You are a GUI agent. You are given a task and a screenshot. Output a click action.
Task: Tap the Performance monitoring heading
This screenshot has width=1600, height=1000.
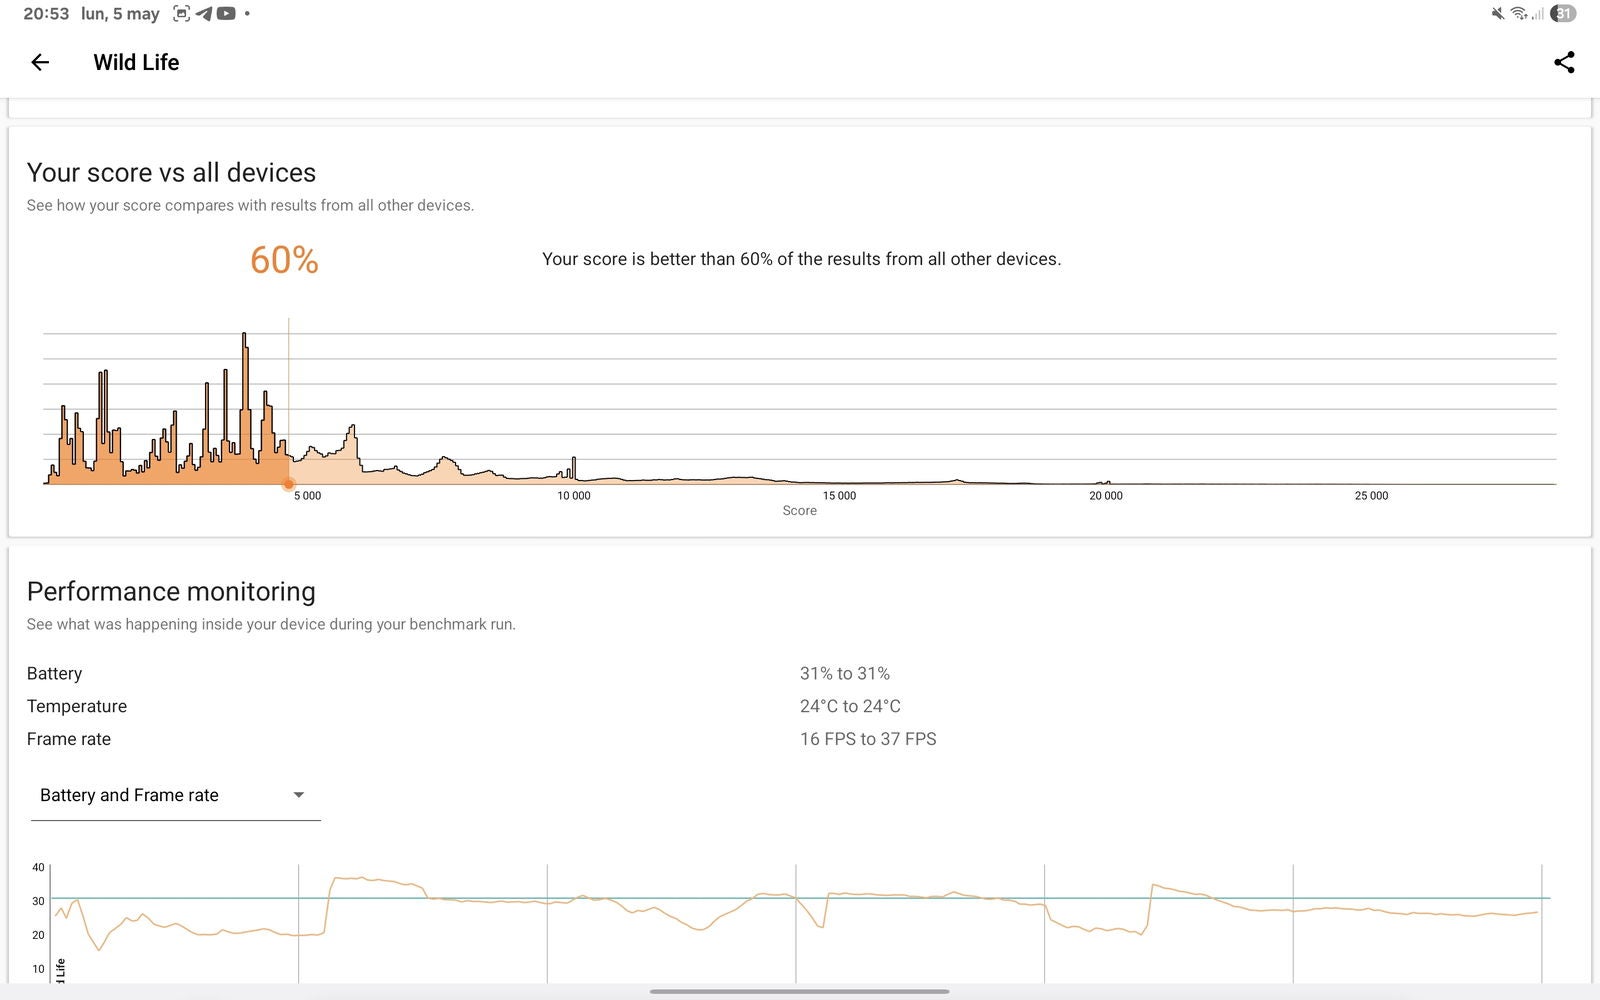click(x=171, y=592)
